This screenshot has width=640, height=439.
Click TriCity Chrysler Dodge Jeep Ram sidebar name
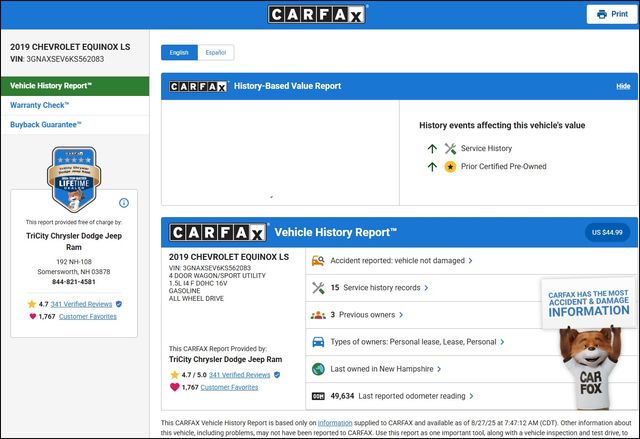(74, 241)
